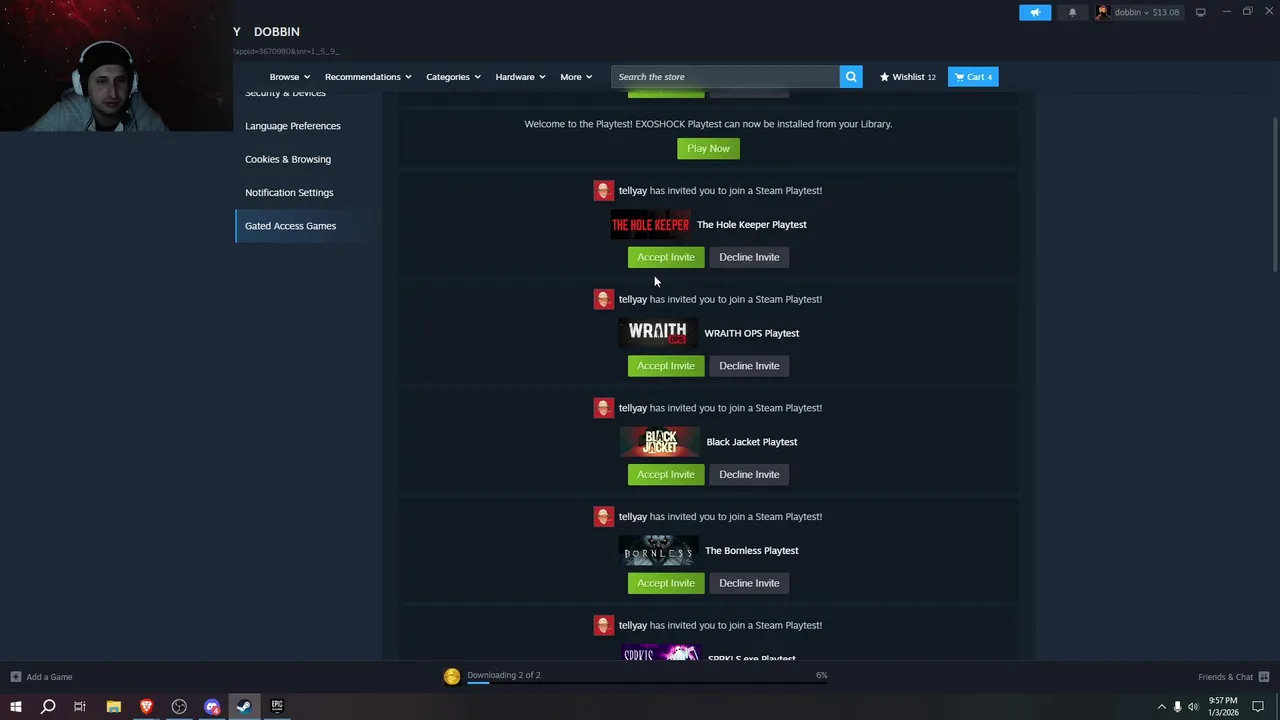Expand the Categories dropdown menu
Image resolution: width=1280 pixels, height=720 pixels.
[453, 77]
